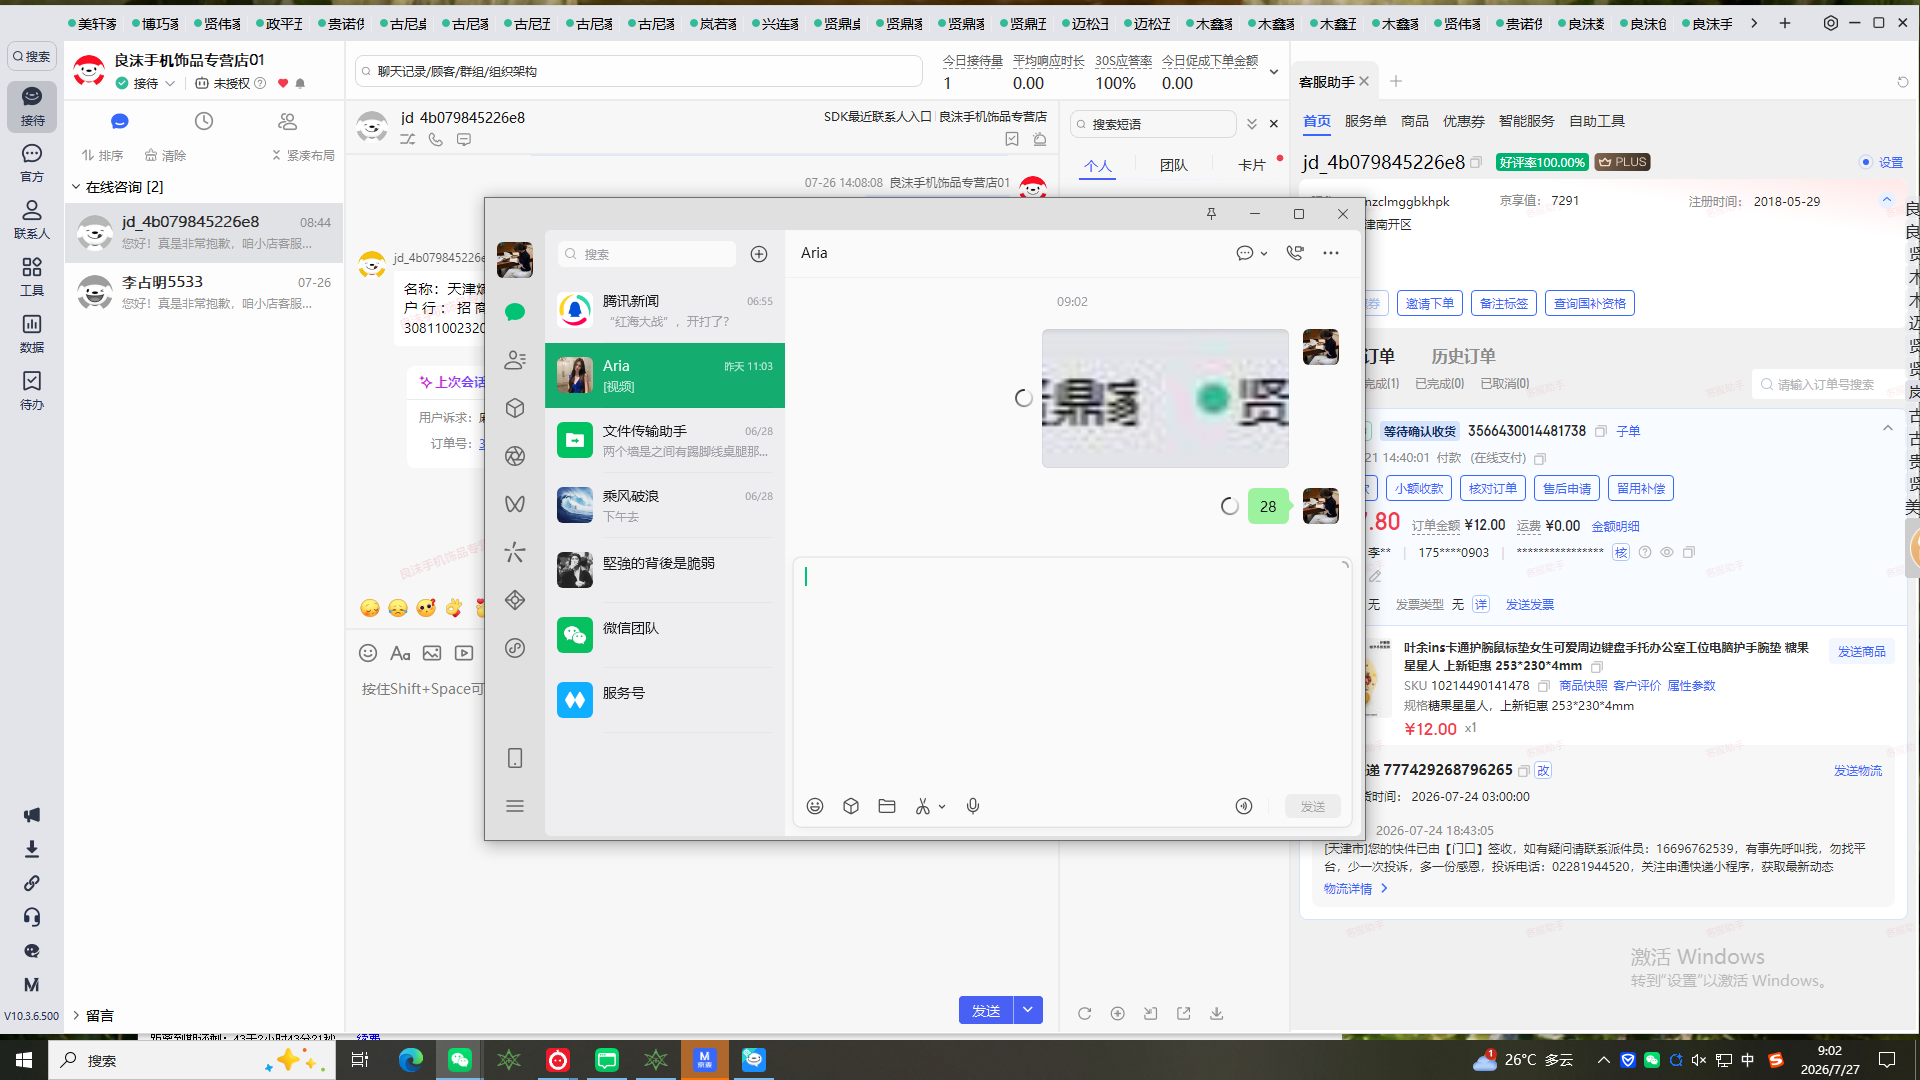Open Microsoft Edge from taskbar
The image size is (1920, 1080).
point(411,1060)
